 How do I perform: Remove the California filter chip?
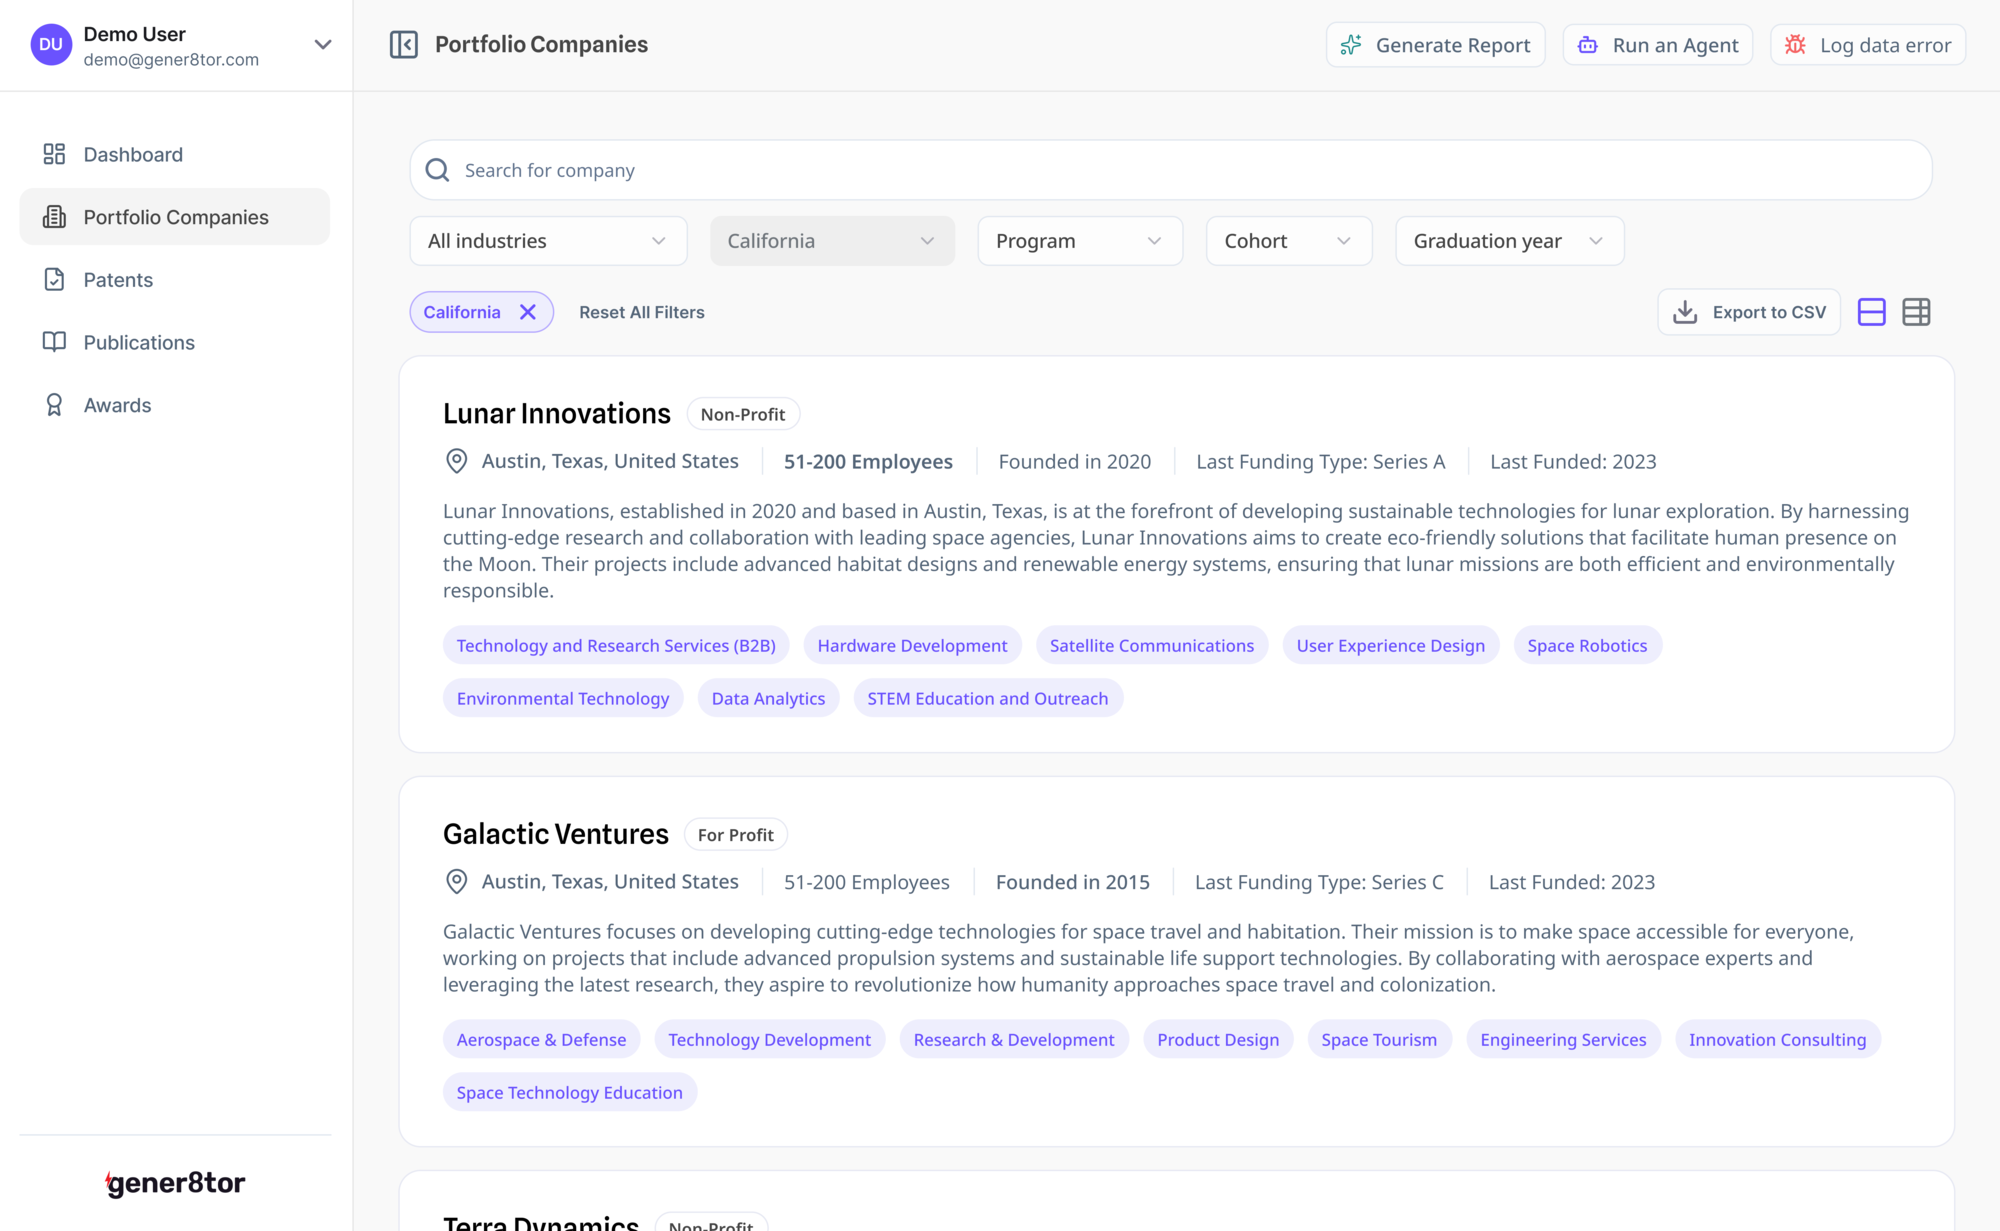[528, 312]
